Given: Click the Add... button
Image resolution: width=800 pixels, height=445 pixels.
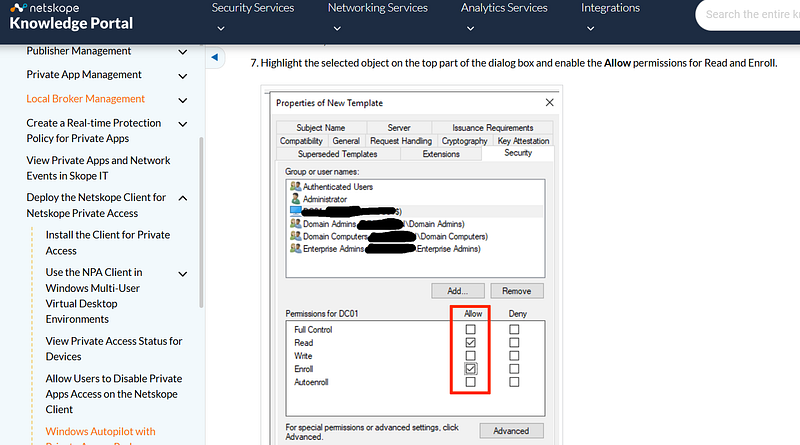Looking at the screenshot, I should click(458, 291).
